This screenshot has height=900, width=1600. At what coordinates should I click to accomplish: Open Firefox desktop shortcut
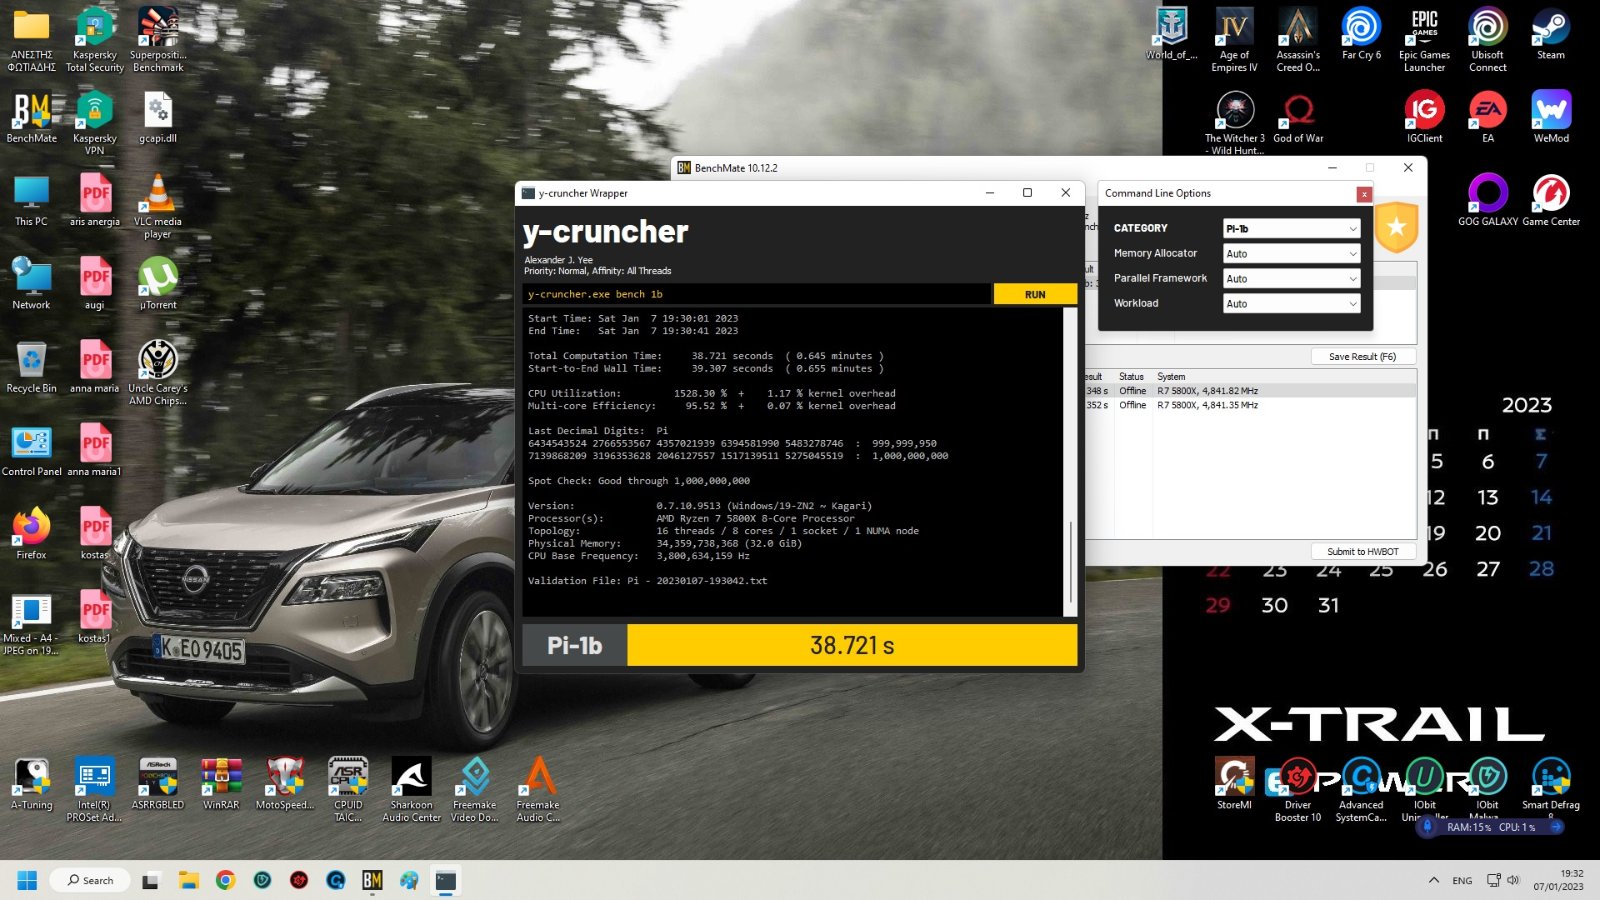coord(31,534)
